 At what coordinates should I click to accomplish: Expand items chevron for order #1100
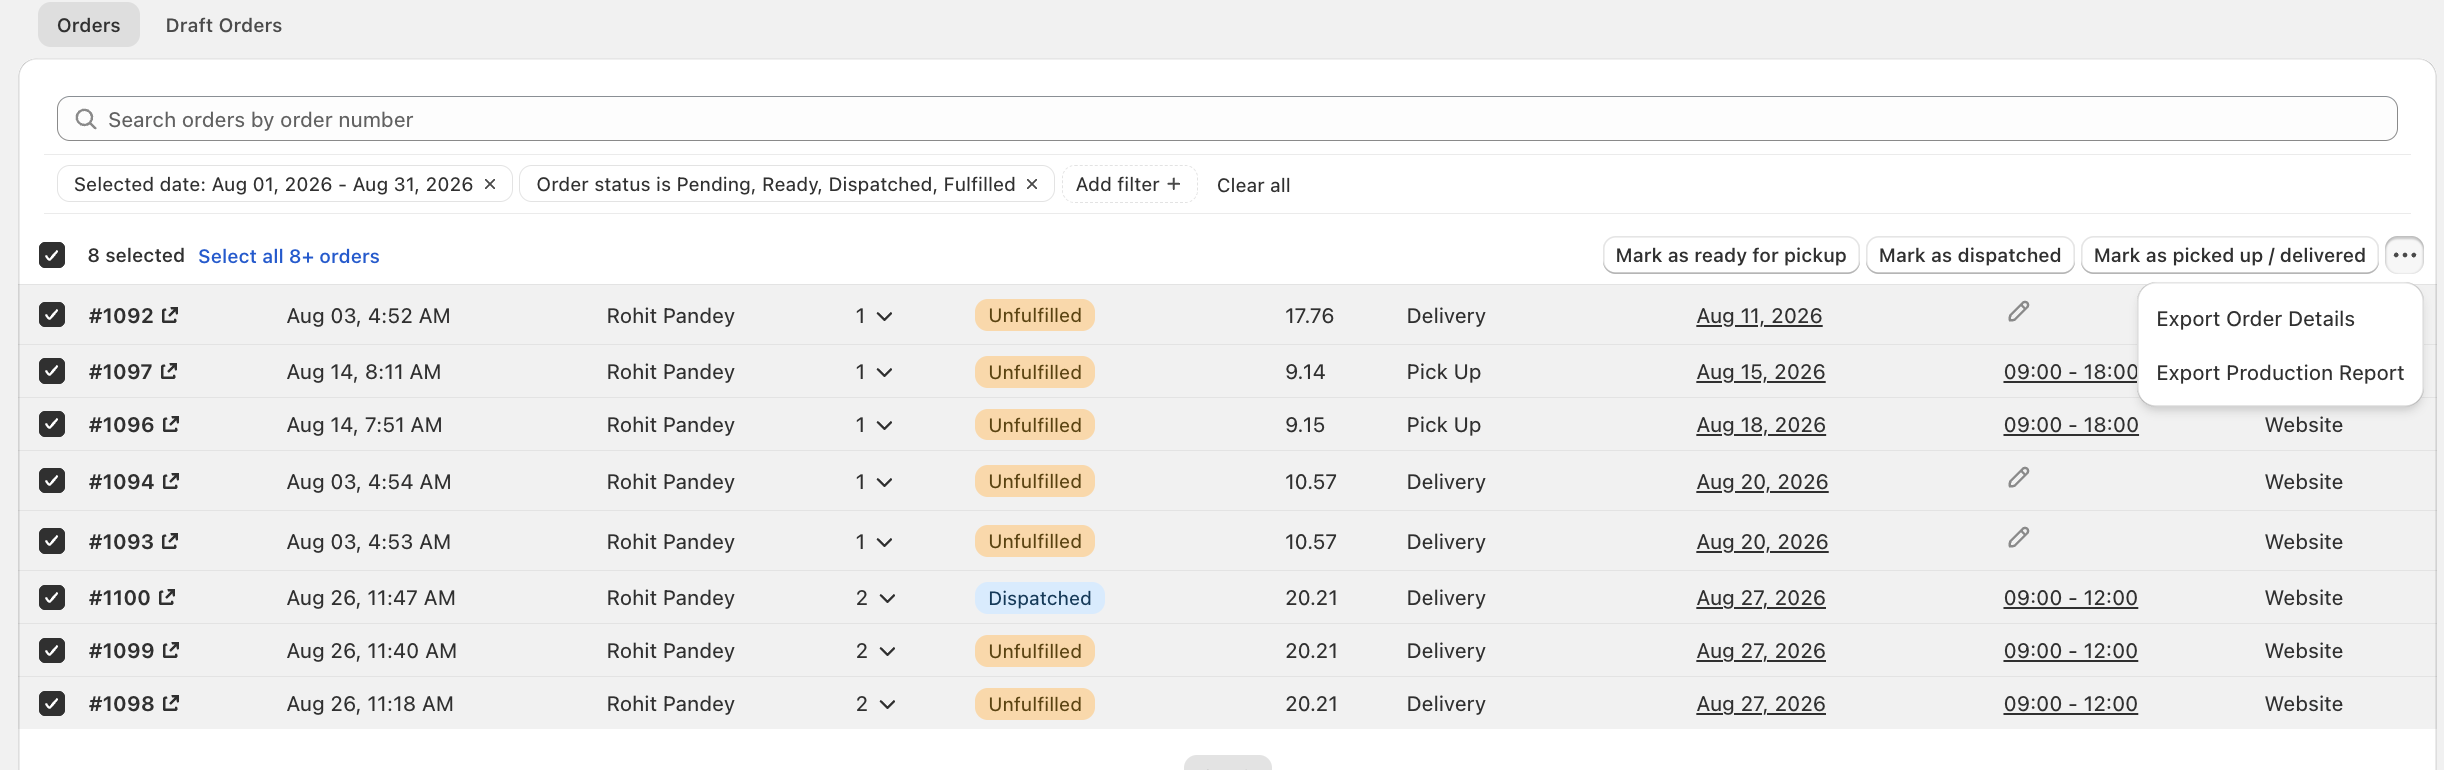pyautogui.click(x=887, y=598)
